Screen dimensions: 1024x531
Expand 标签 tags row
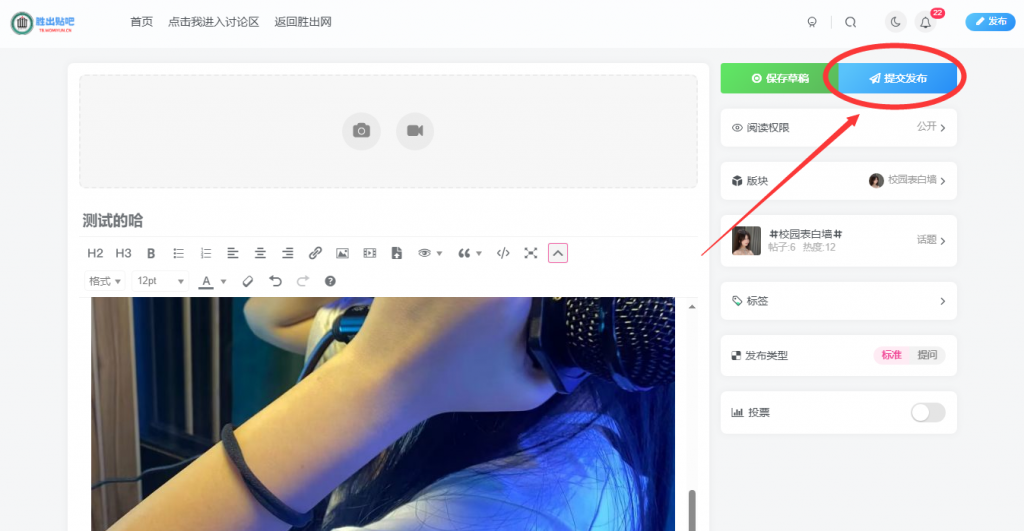point(839,301)
